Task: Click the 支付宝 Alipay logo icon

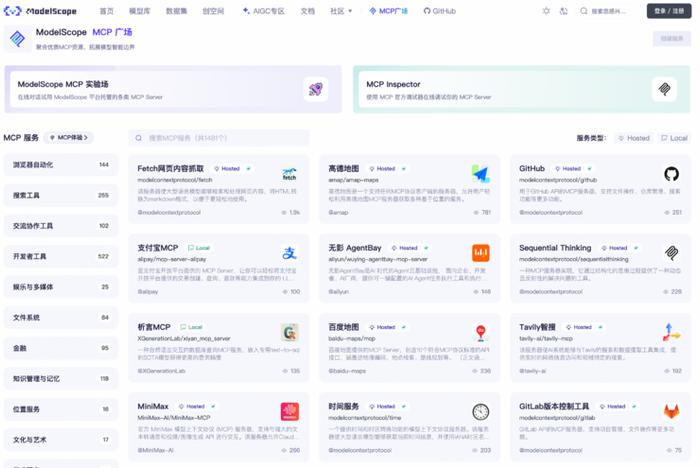Action: (x=289, y=253)
